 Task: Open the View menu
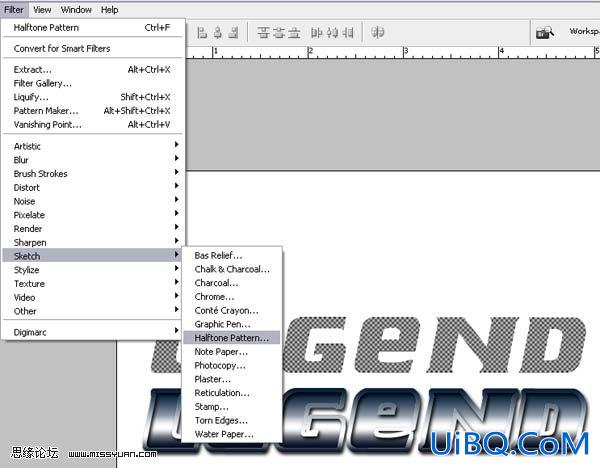[x=42, y=10]
